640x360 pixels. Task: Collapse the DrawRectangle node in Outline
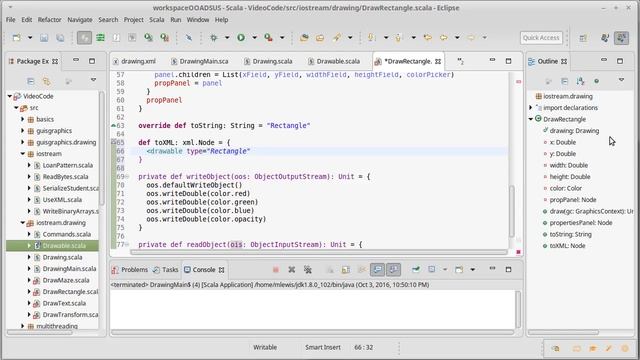coord(531,119)
